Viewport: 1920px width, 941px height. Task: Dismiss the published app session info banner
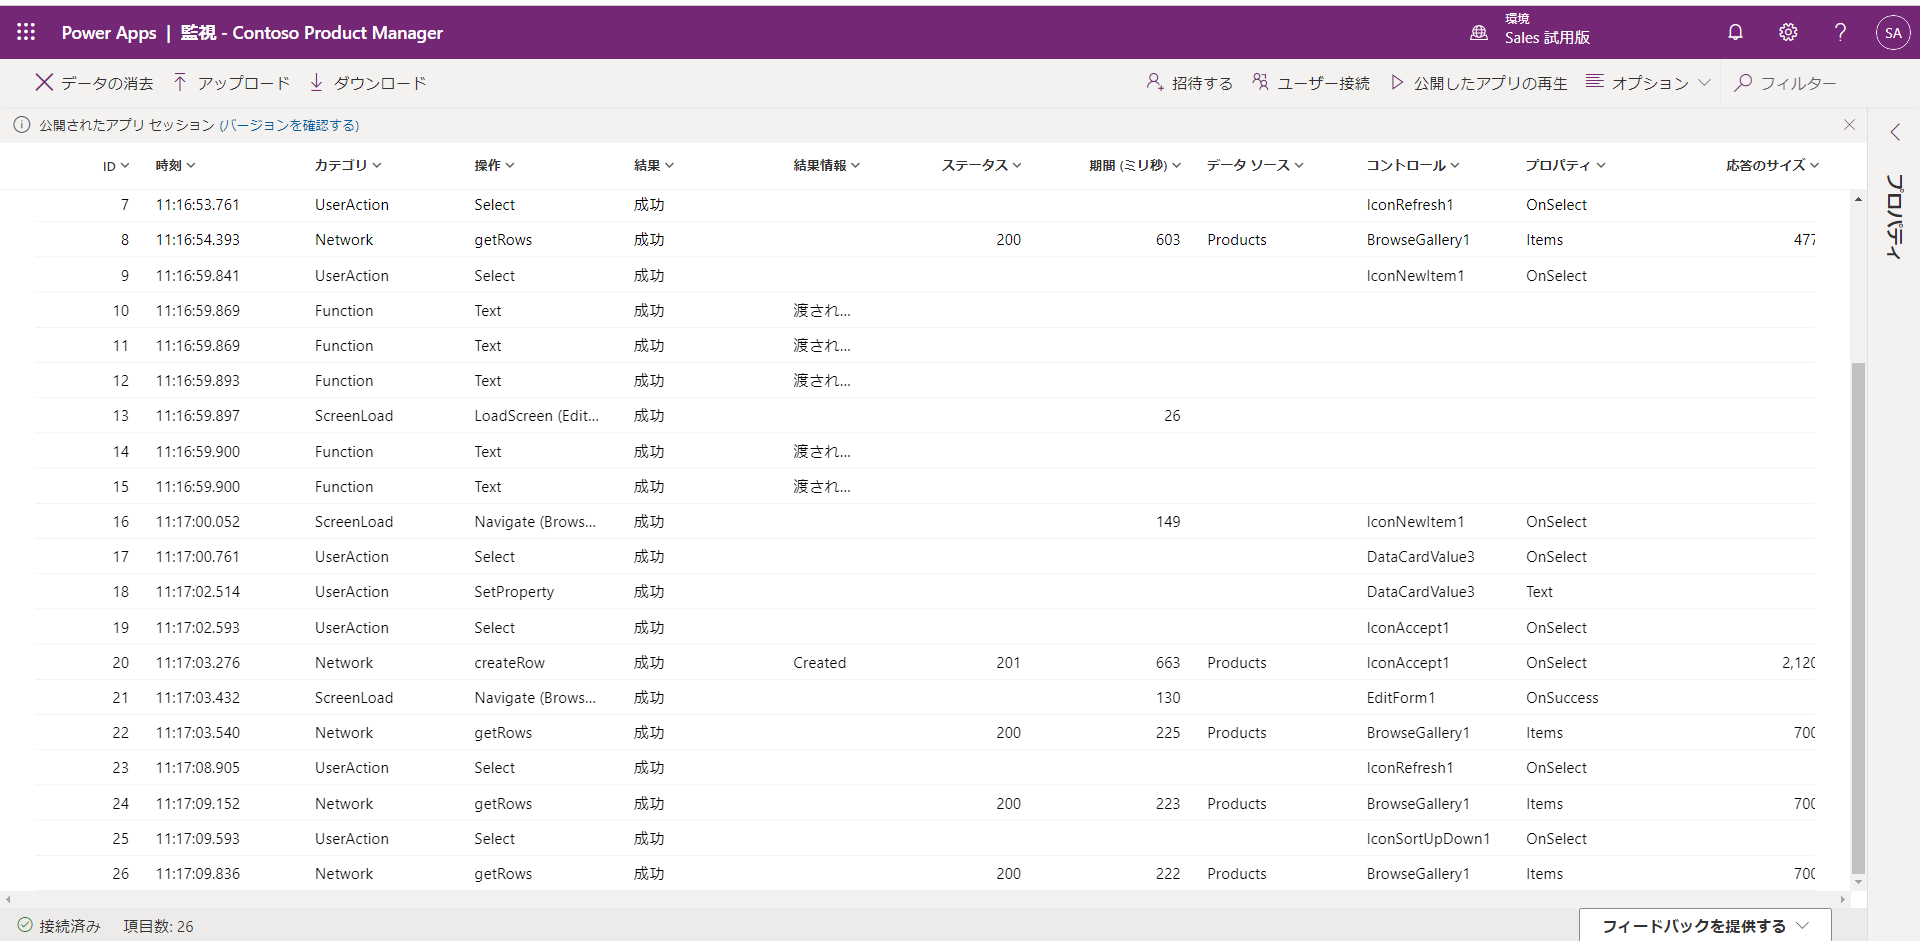[x=1849, y=125]
